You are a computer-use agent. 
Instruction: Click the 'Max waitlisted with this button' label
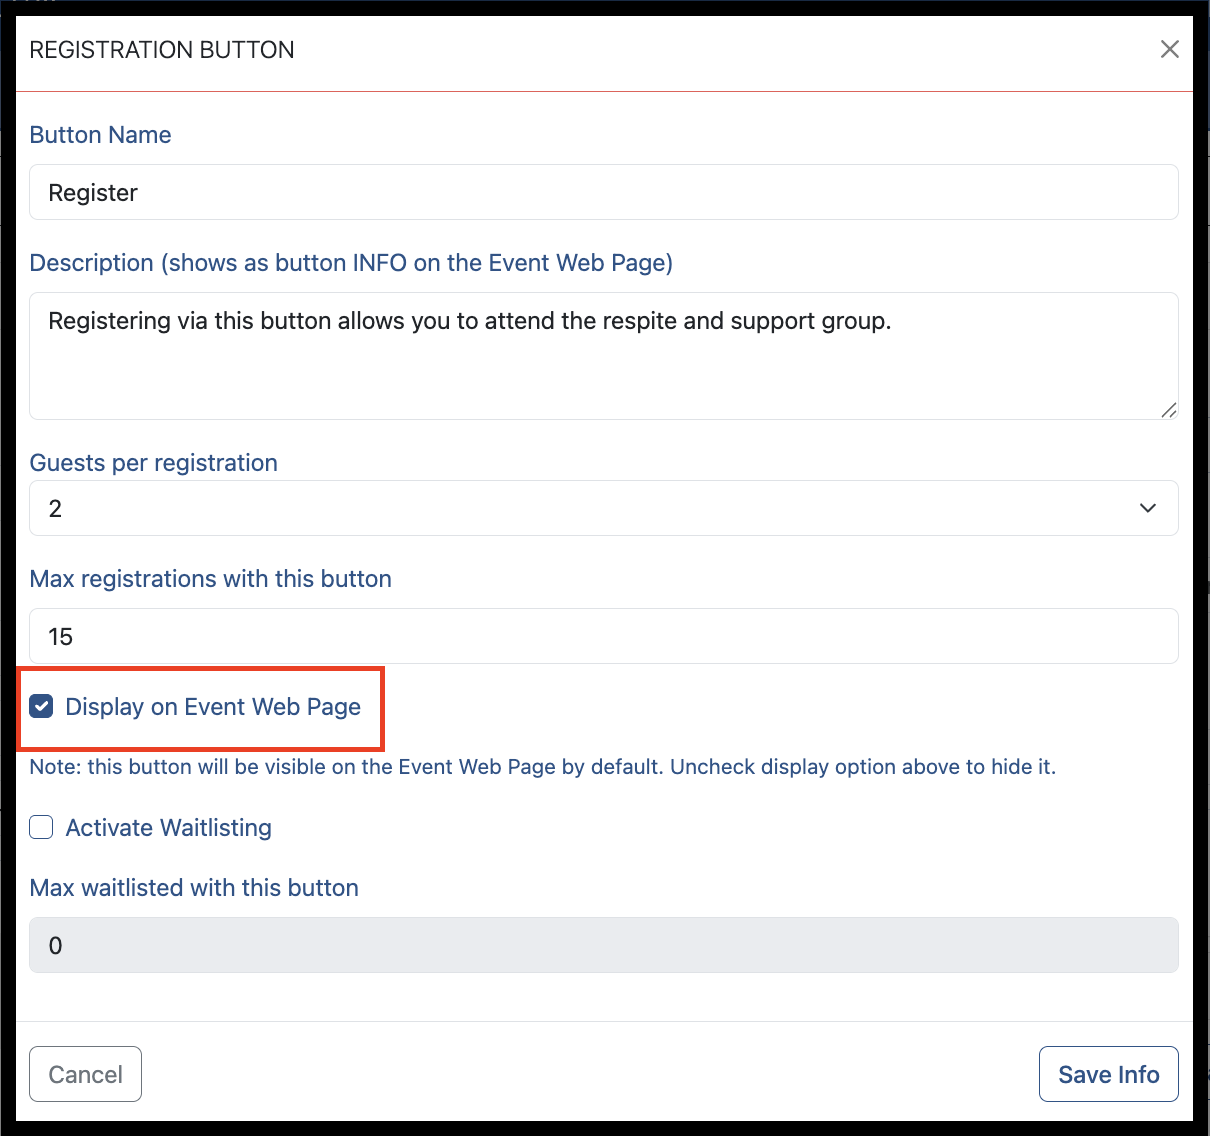(194, 888)
